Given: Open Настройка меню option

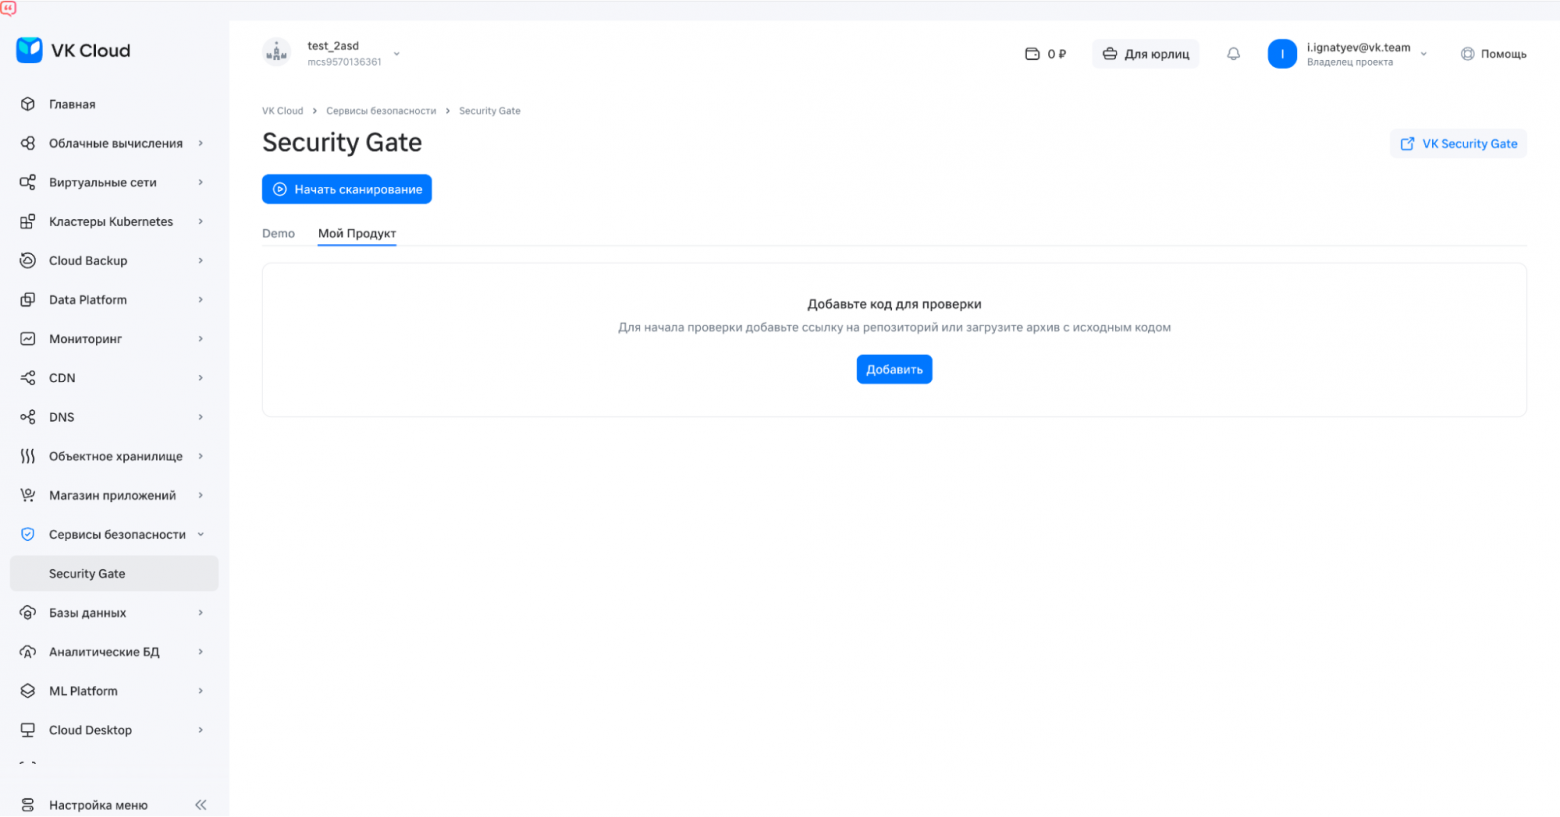Looking at the screenshot, I should [98, 805].
